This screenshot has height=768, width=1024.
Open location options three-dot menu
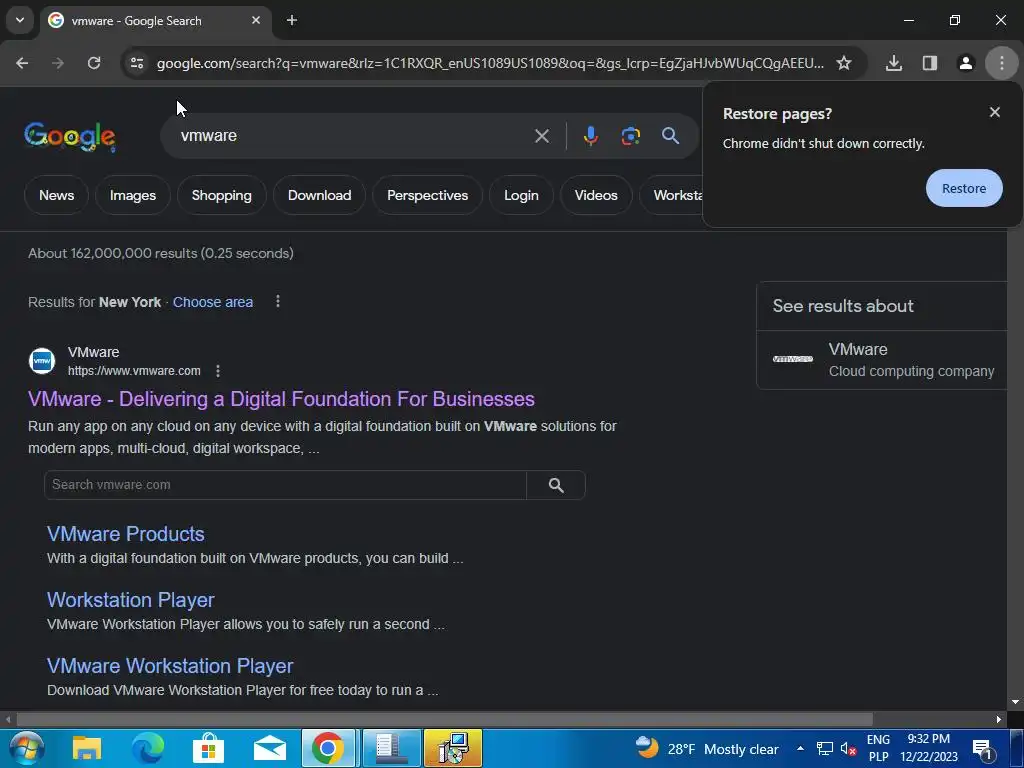(278, 301)
